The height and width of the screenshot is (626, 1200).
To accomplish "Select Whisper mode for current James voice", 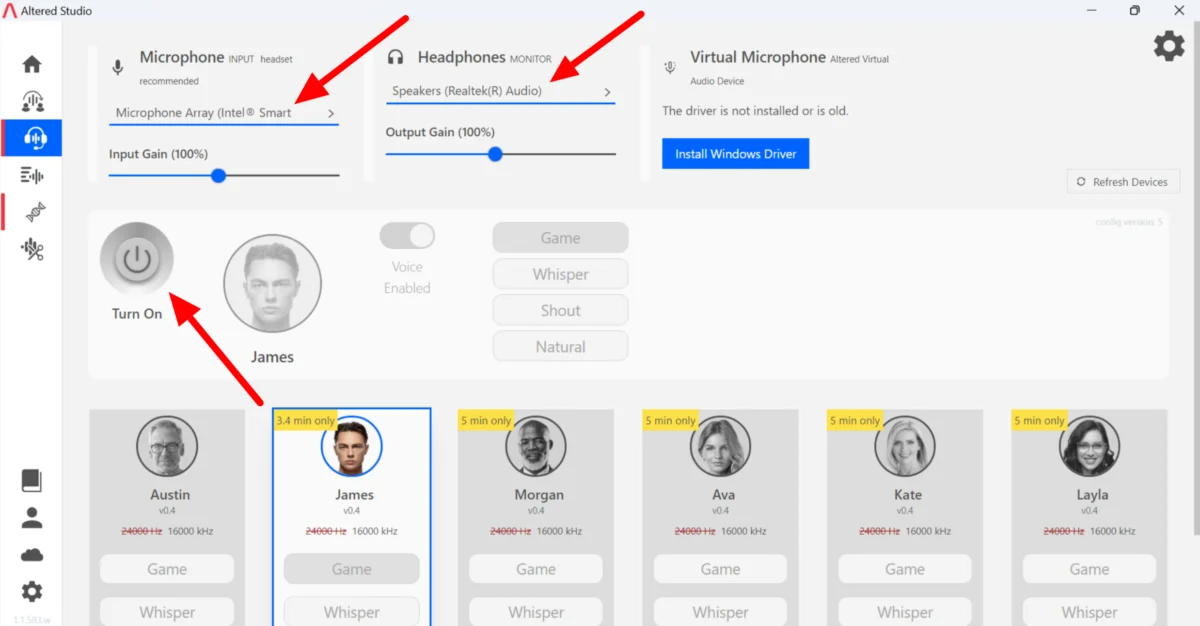I will [x=560, y=274].
